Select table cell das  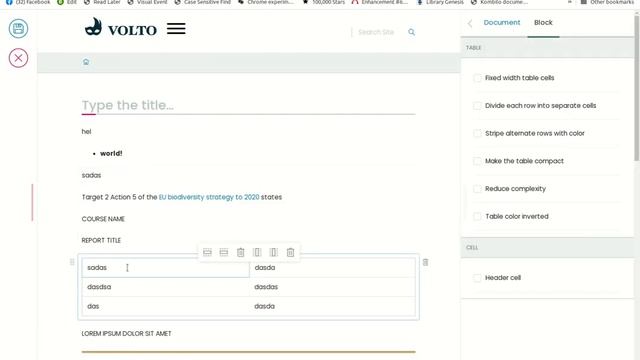(165, 306)
